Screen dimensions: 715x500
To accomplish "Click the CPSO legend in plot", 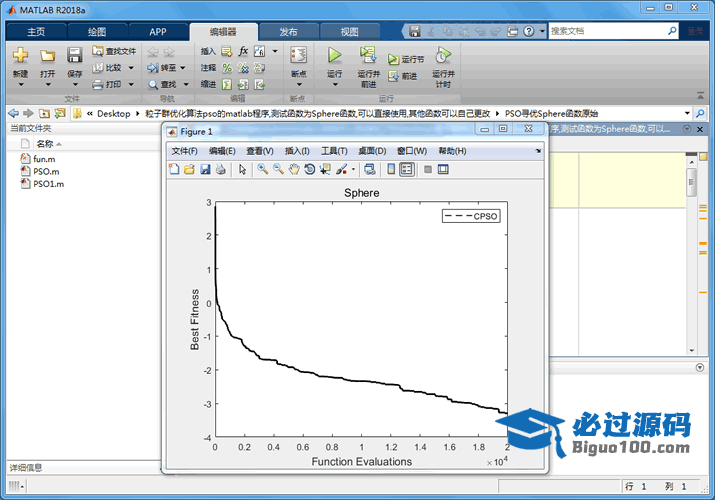I will pyautogui.click(x=471, y=216).
